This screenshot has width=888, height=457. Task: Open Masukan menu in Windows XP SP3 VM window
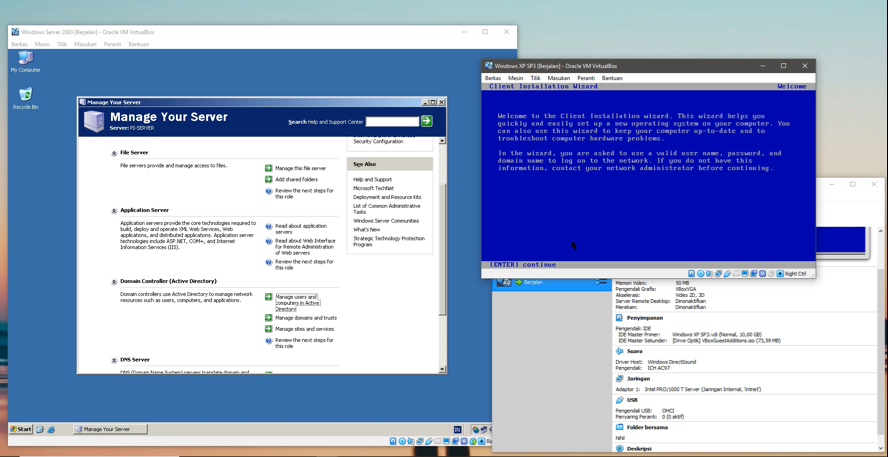pos(558,78)
